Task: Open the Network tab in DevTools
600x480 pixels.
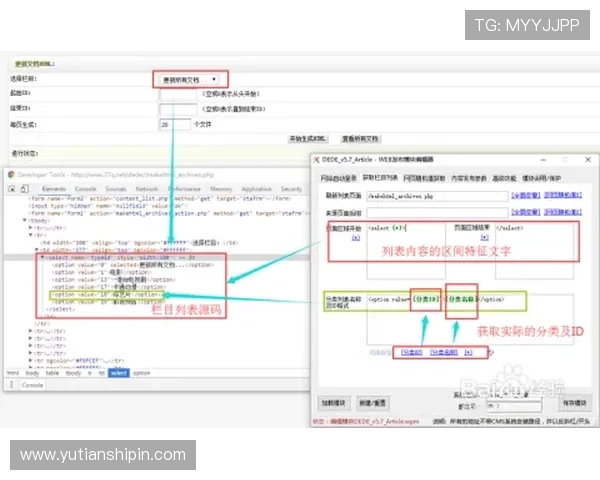Action: [x=147, y=188]
